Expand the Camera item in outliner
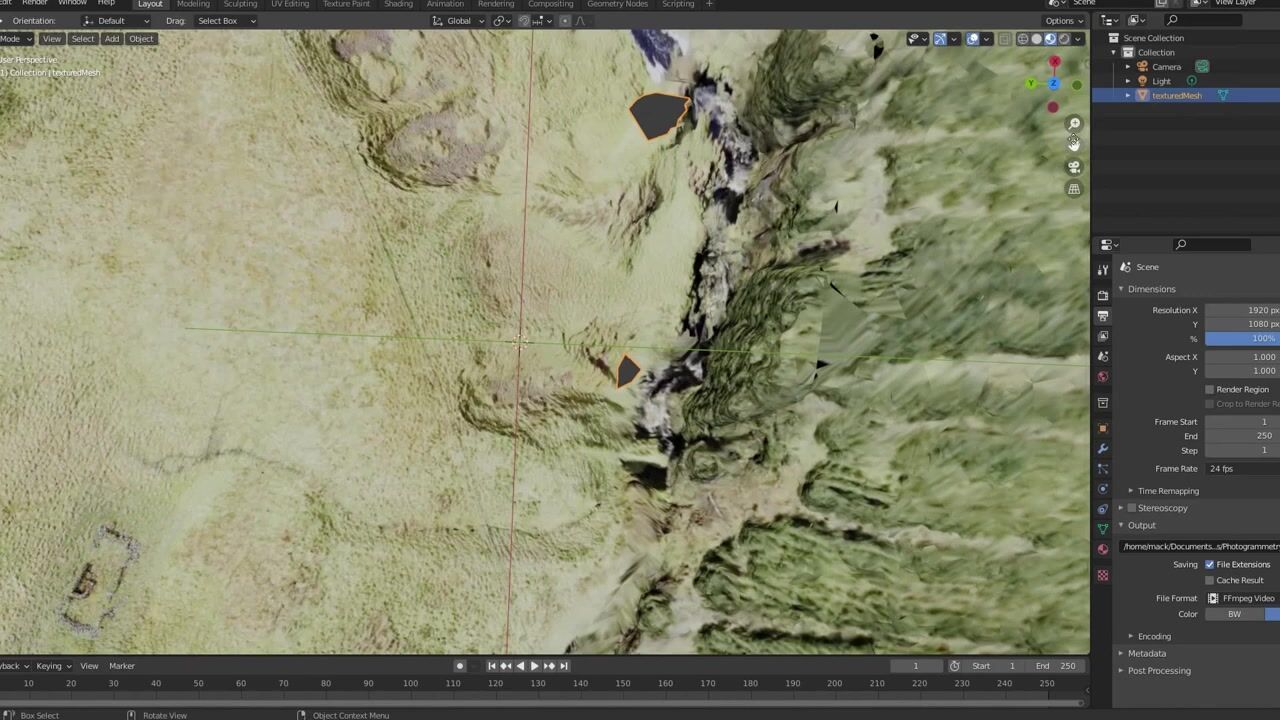This screenshot has height=720, width=1280. click(1128, 67)
